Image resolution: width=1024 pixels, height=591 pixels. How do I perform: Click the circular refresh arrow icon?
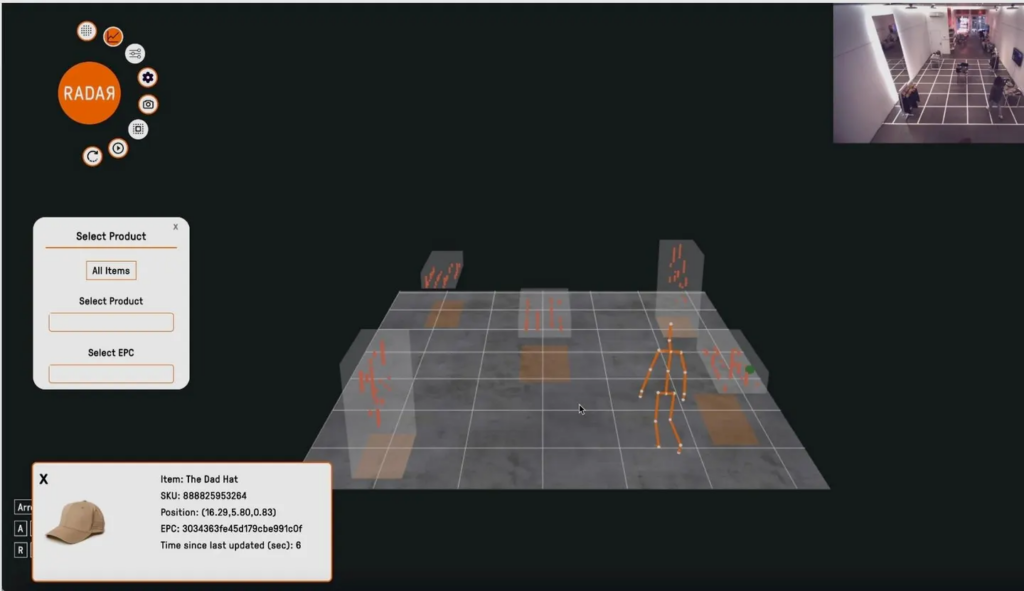(92, 156)
